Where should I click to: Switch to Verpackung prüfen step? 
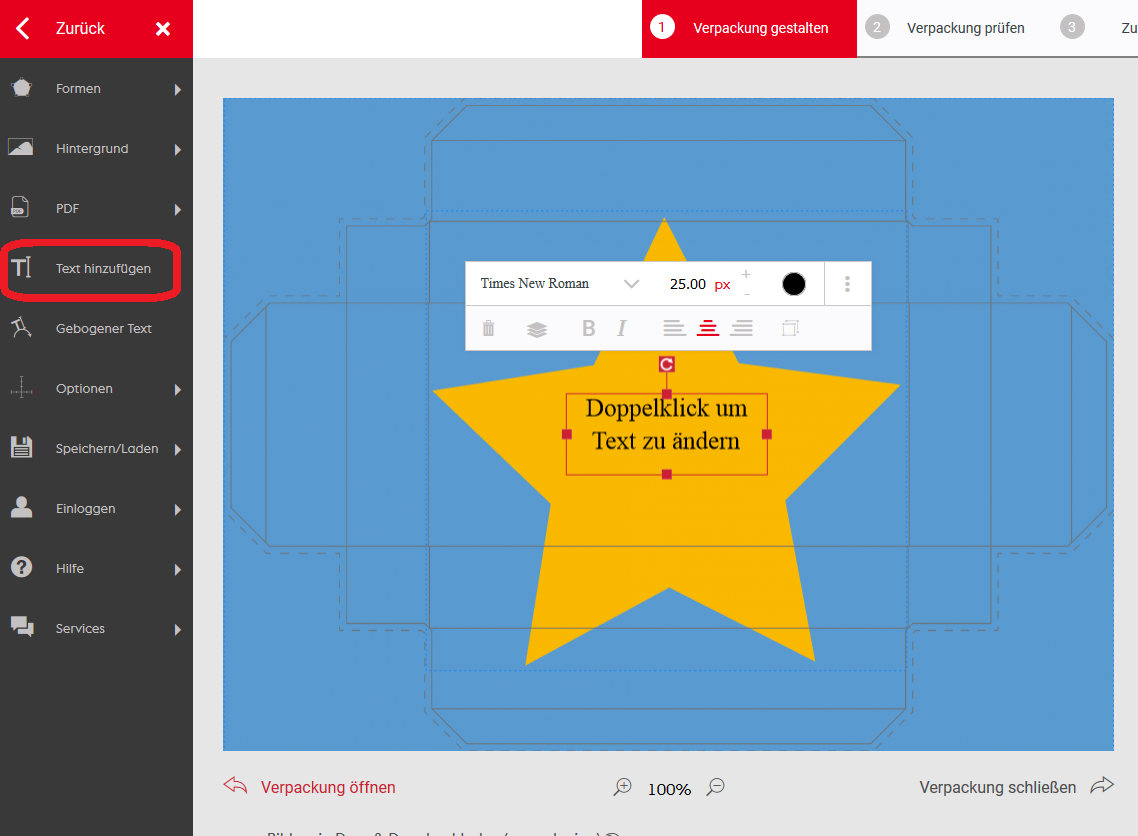pos(947,28)
